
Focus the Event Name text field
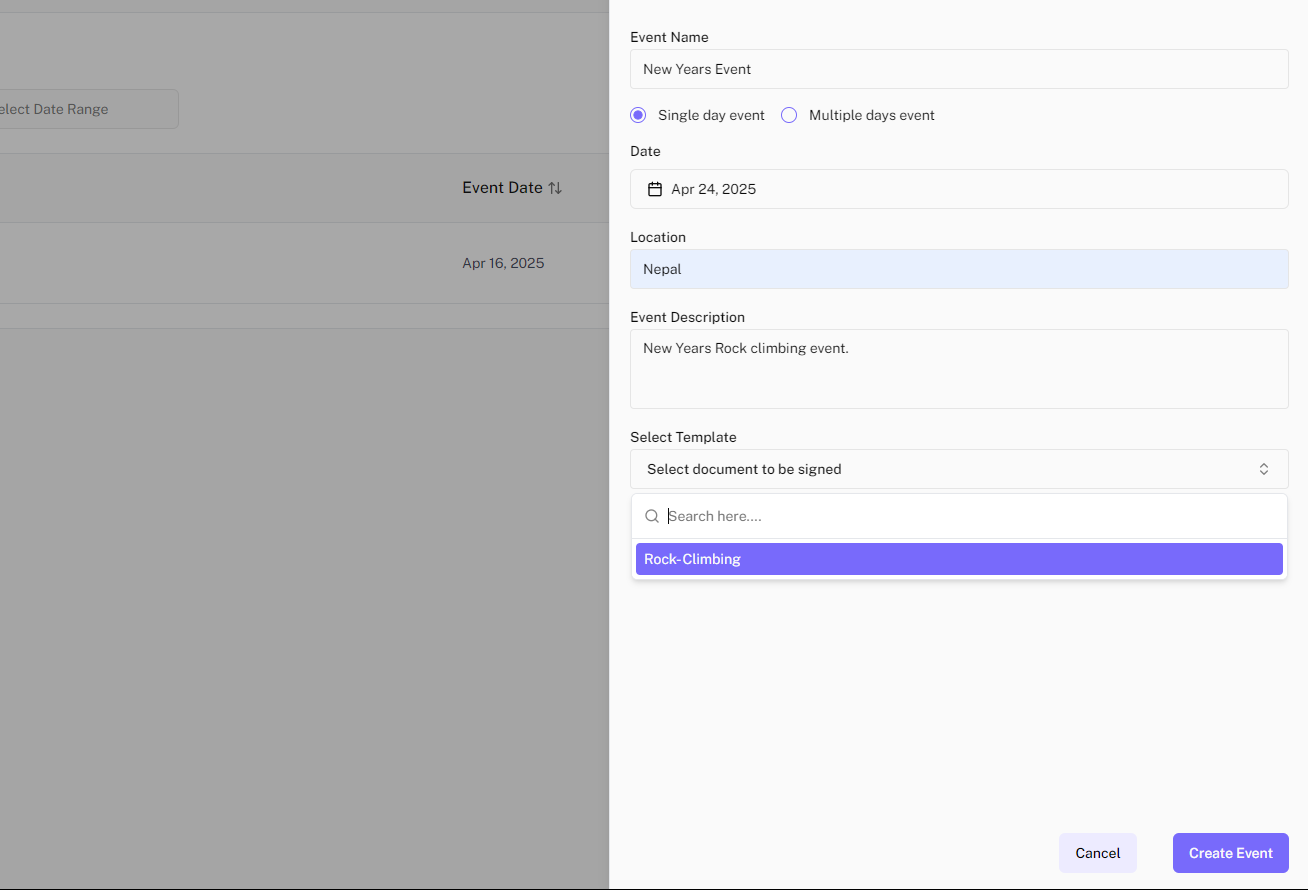click(958, 69)
